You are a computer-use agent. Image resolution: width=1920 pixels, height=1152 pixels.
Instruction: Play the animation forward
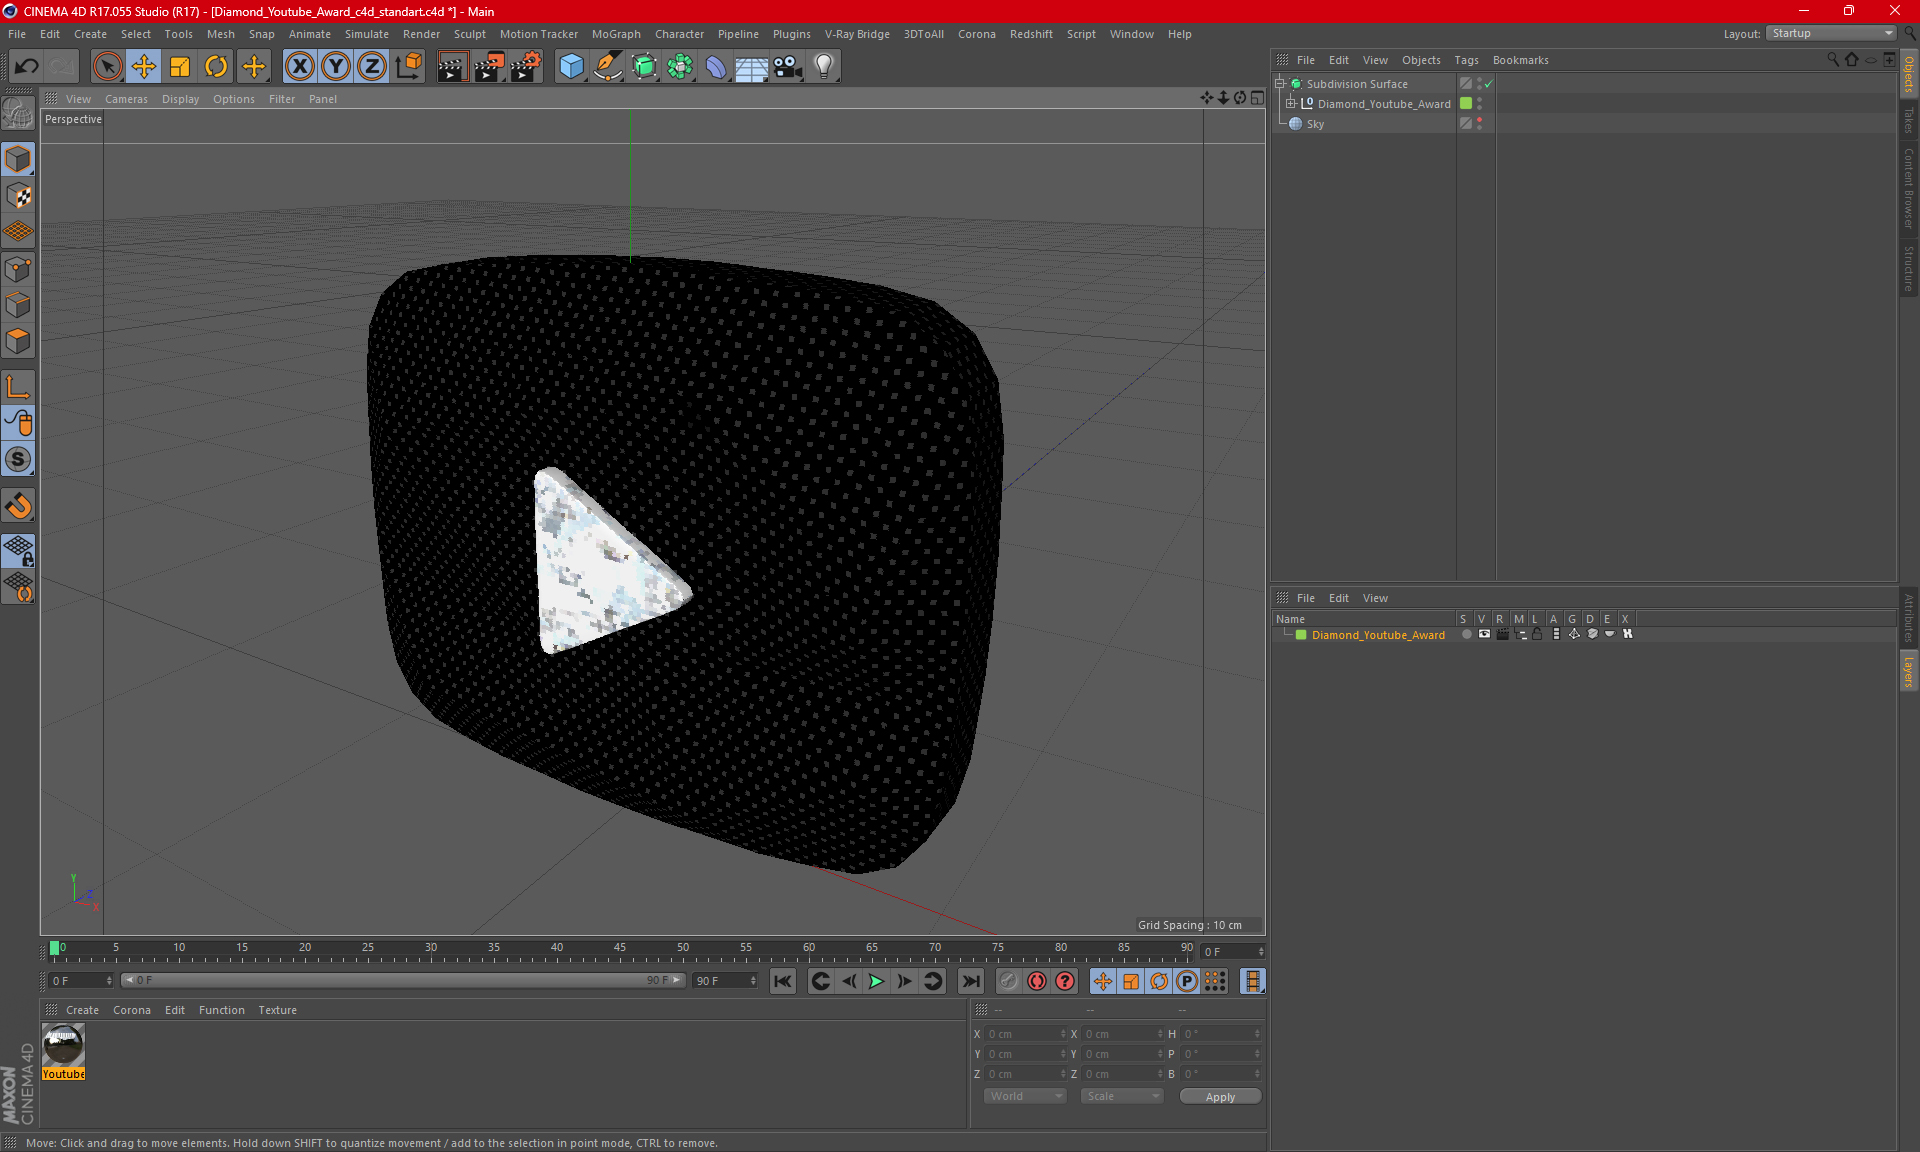coord(876,981)
